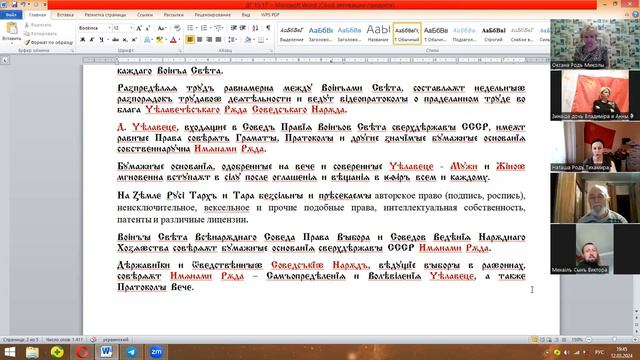640x360 pixels.
Task: Switch to the Разметка страницы tab
Action: pos(105,15)
